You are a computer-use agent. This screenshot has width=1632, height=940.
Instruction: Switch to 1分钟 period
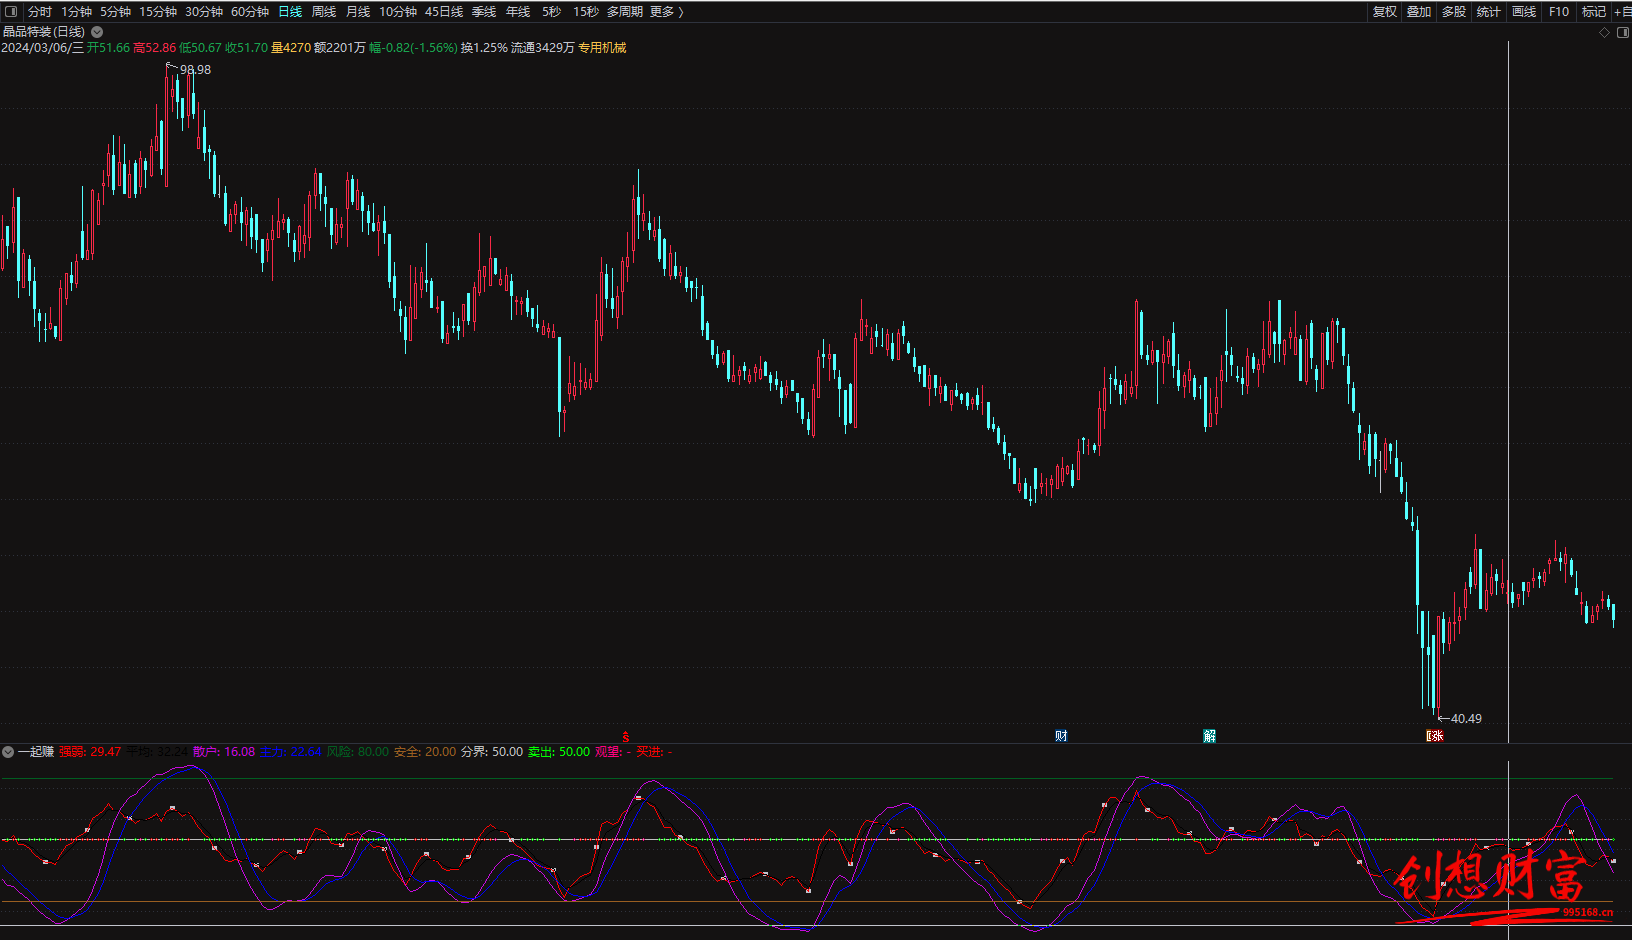[76, 12]
